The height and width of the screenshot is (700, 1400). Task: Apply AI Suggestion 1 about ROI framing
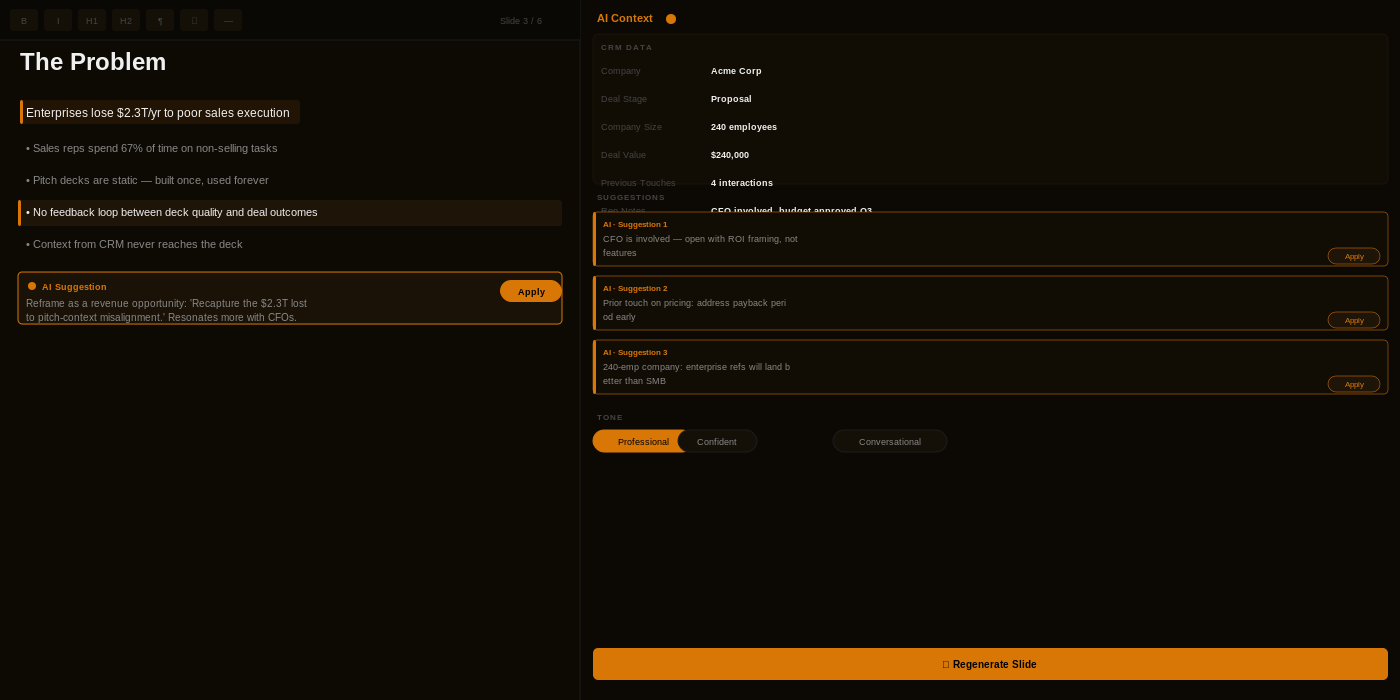[x=1354, y=256]
